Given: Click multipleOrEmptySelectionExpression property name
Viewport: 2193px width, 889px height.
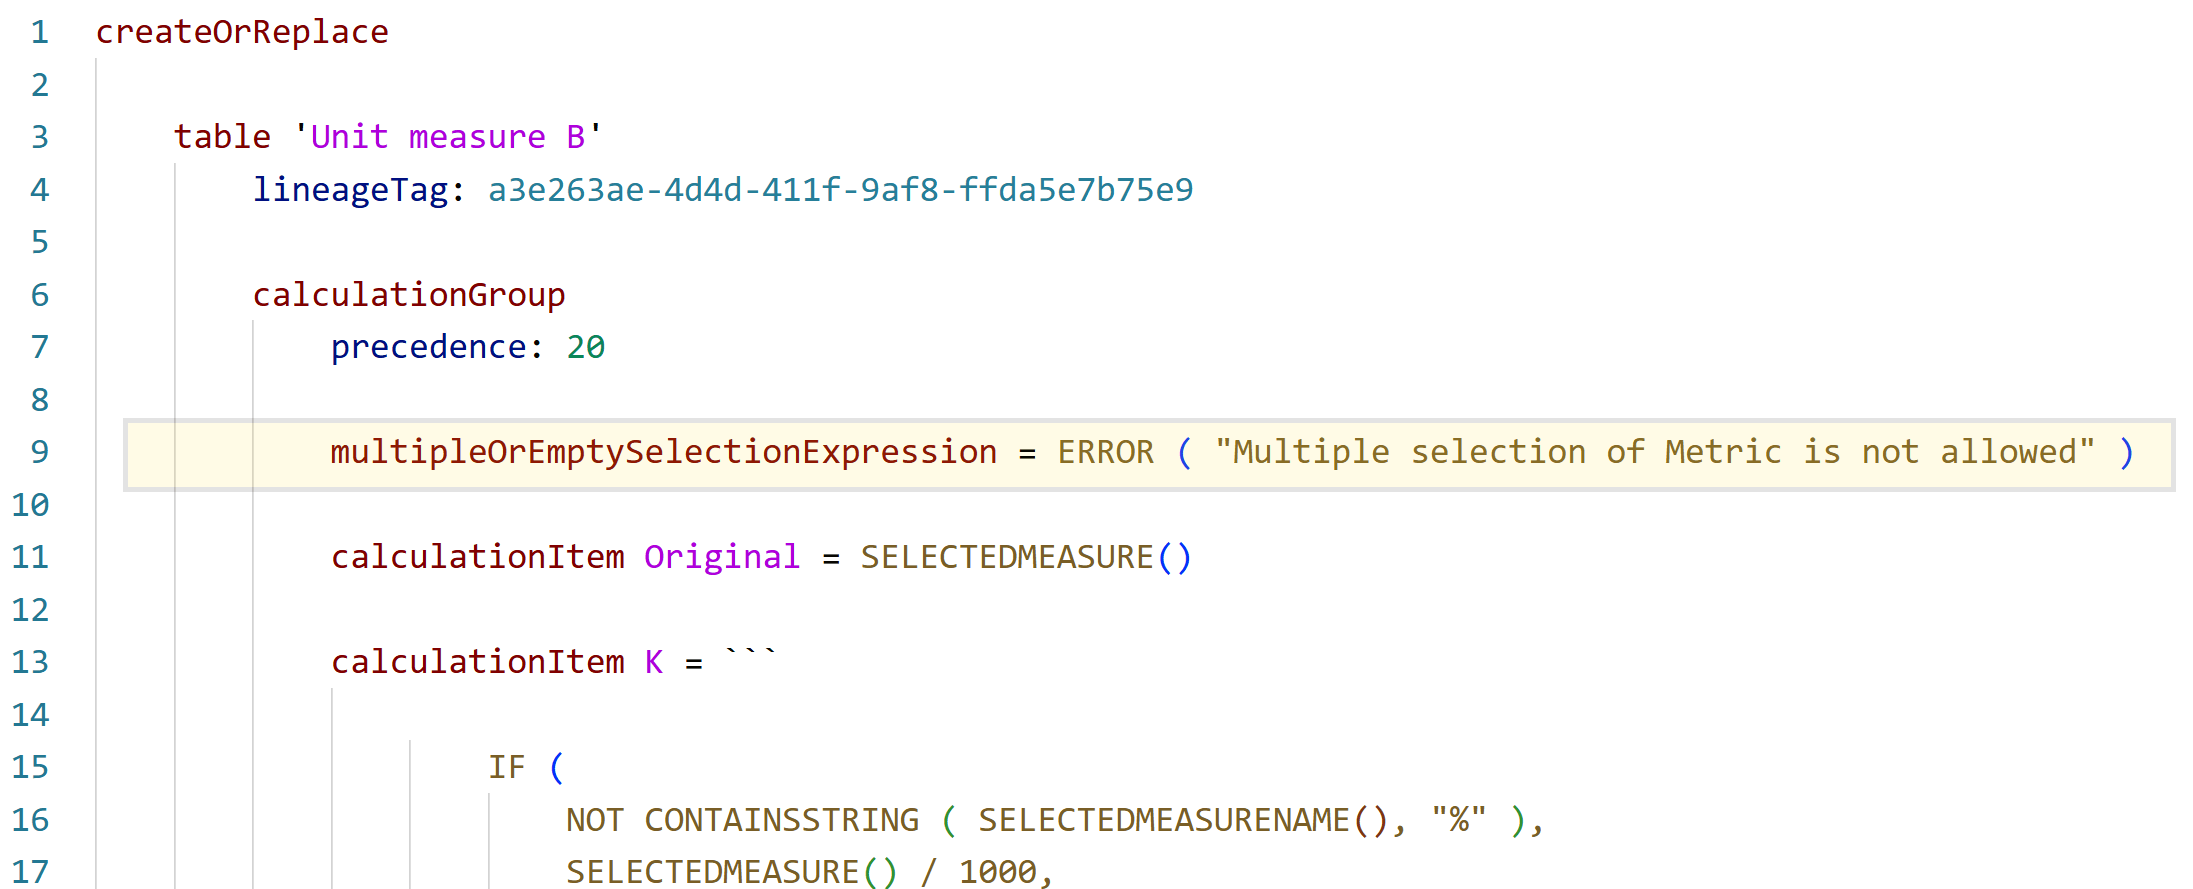Looking at the screenshot, I should (664, 452).
